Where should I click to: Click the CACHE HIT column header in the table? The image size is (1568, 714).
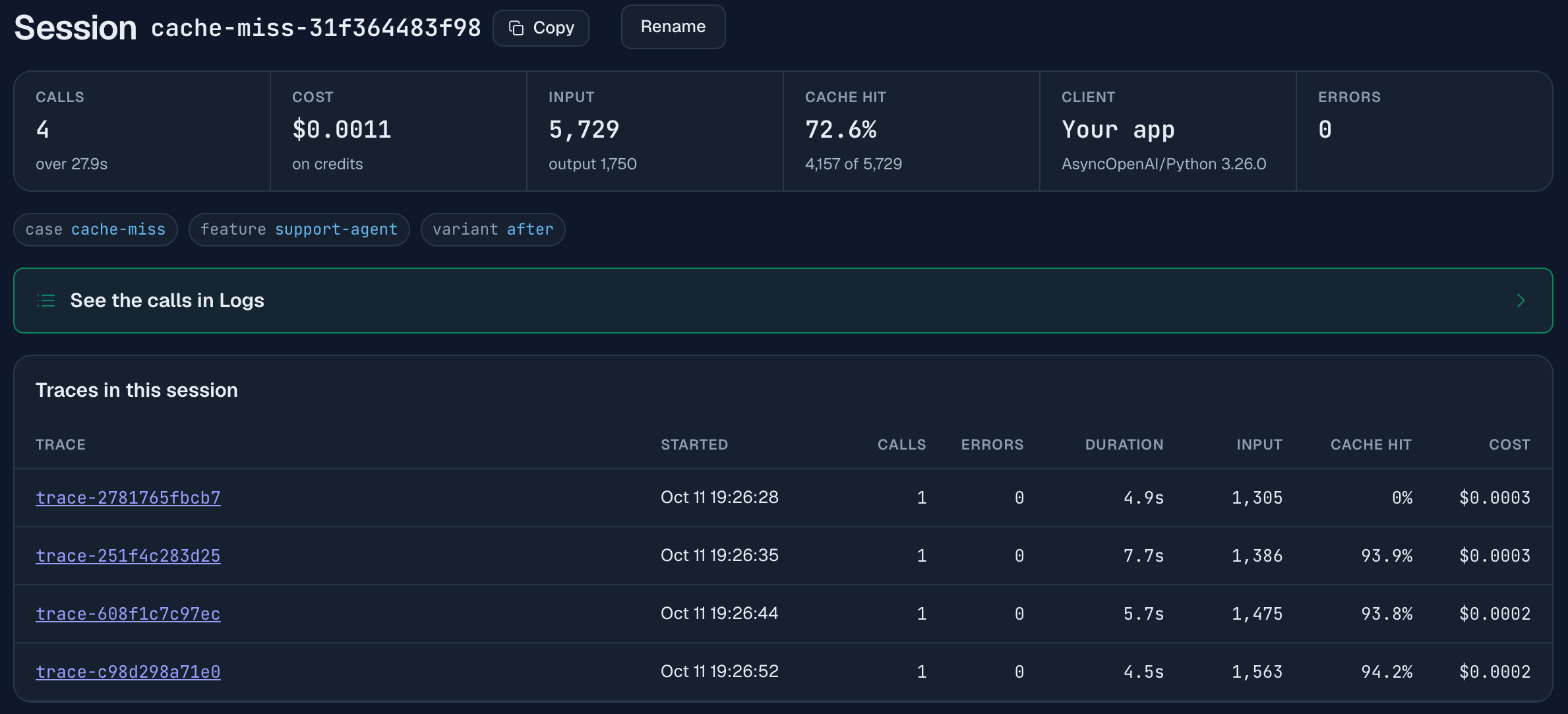(1371, 445)
